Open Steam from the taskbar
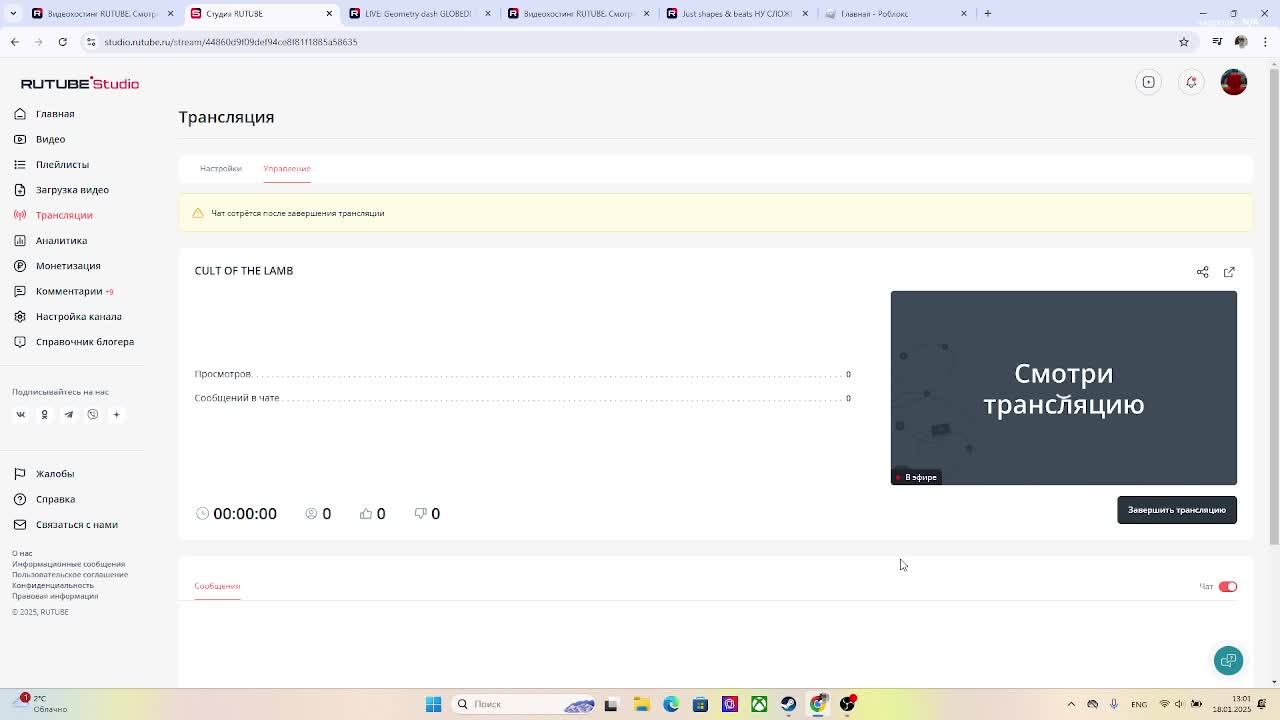This screenshot has height=720, width=1280. pos(789,705)
